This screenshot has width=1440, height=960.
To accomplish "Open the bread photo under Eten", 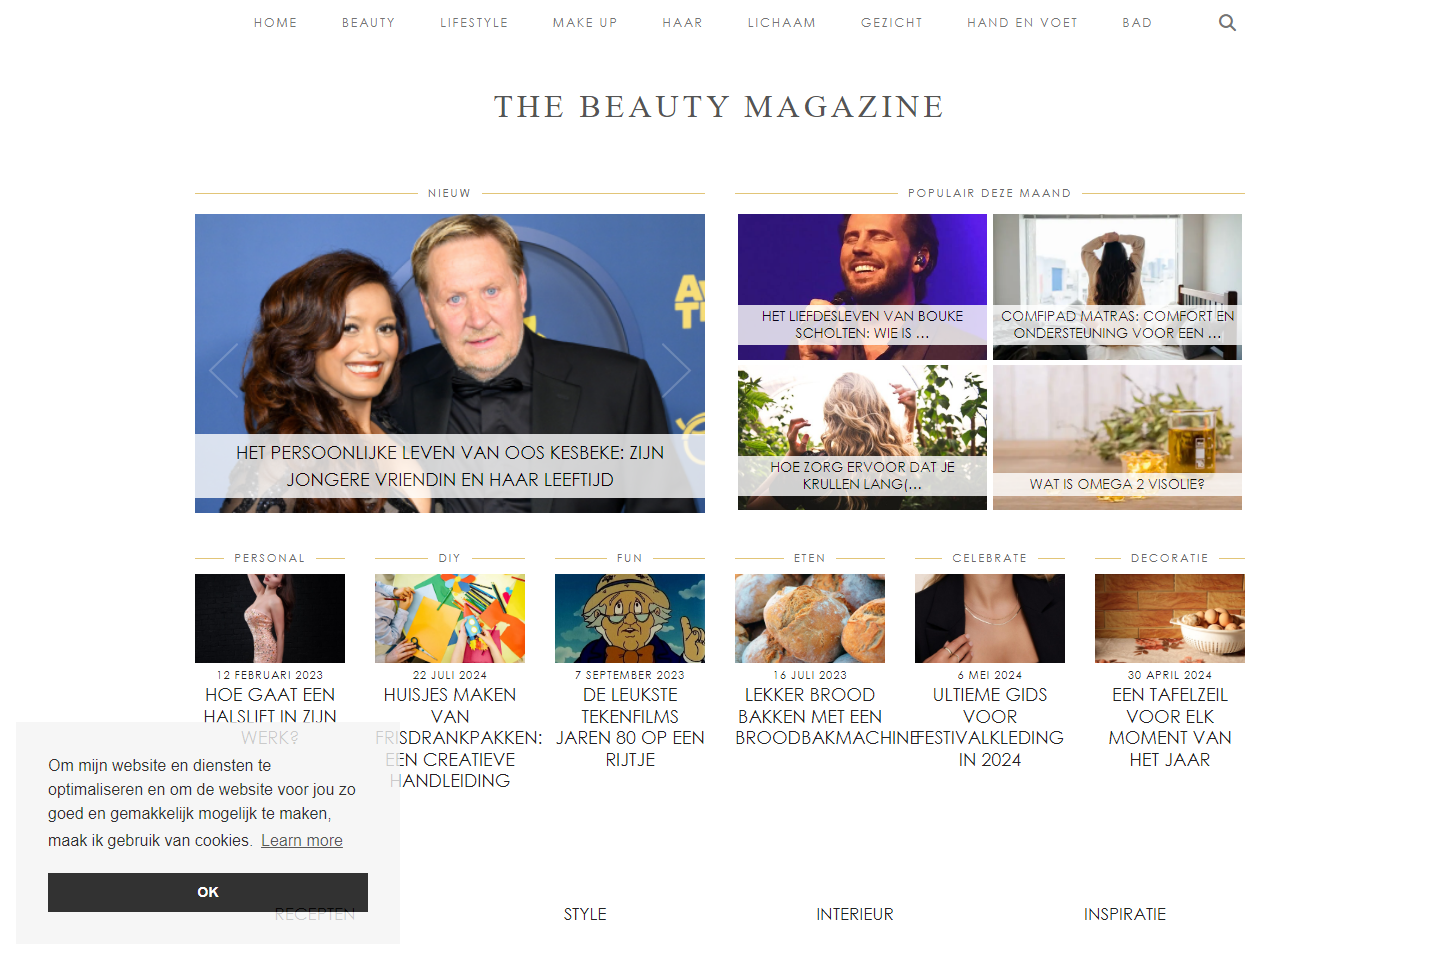I will 810,618.
